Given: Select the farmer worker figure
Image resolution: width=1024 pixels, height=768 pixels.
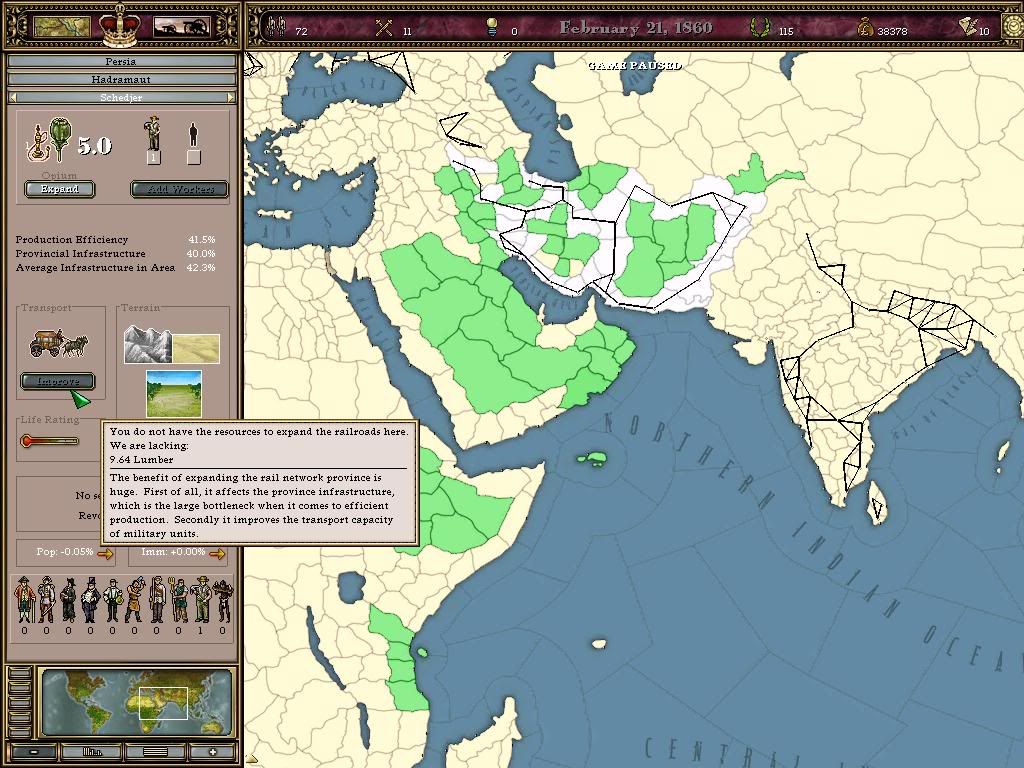Looking at the screenshot, I should pyautogui.click(x=153, y=133).
